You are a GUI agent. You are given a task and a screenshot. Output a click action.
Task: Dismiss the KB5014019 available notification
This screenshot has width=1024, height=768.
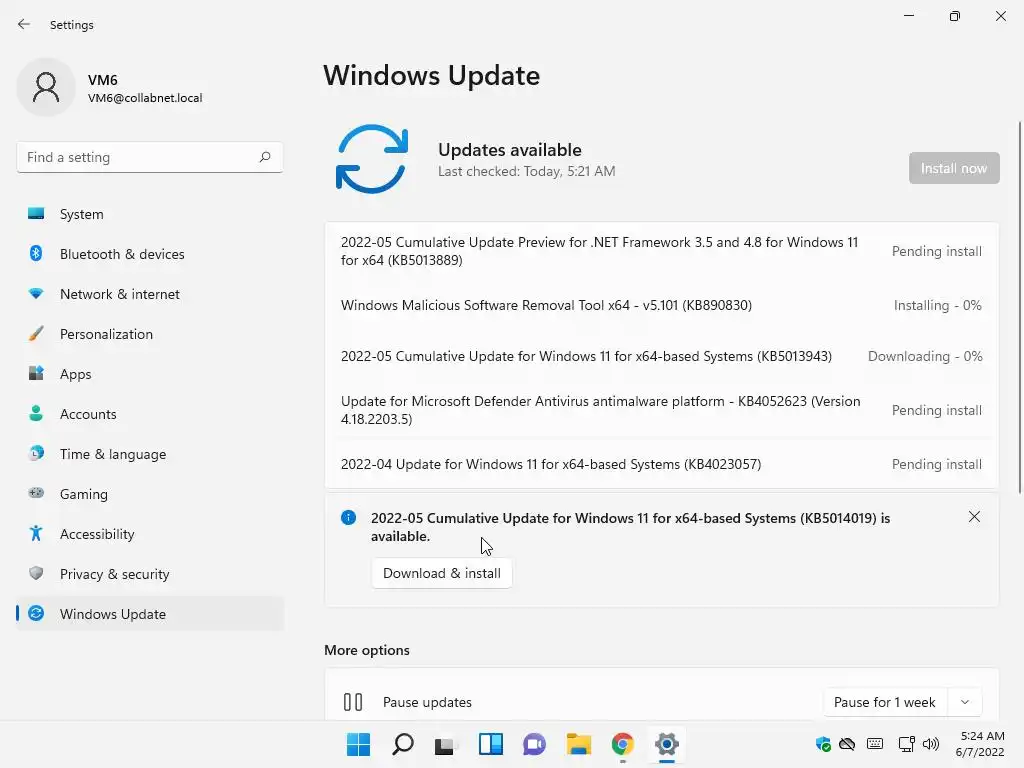coord(974,517)
